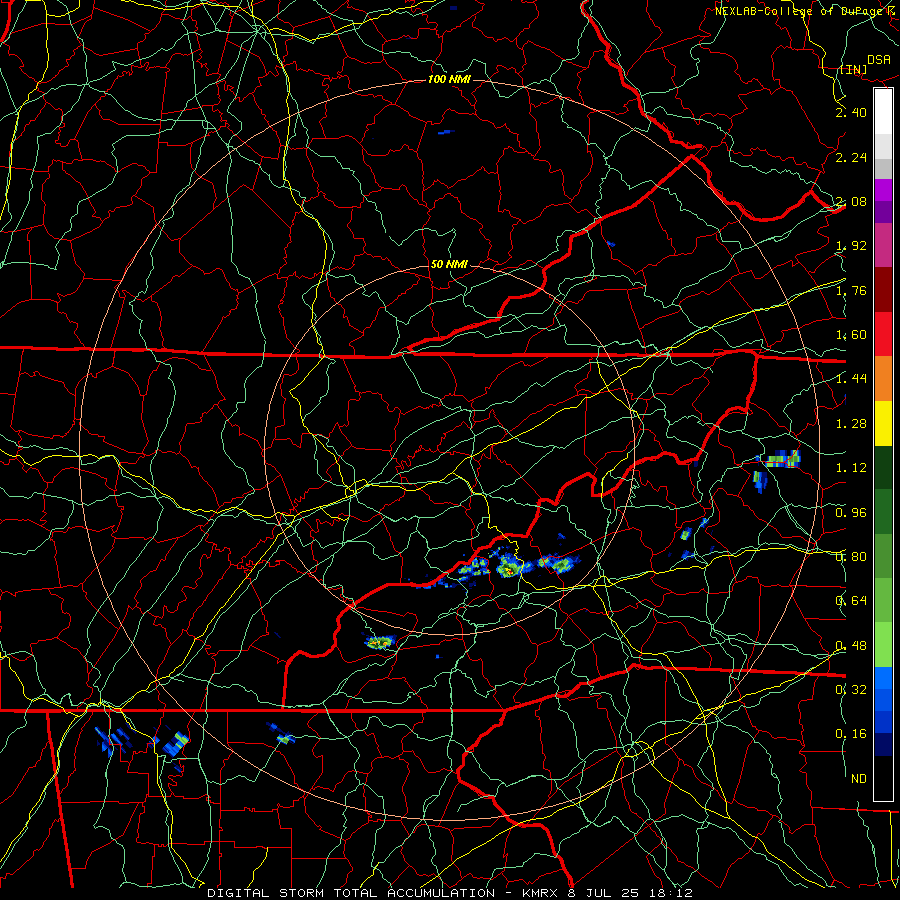Click the [IN] units label
900x900 pixels.
coord(854,69)
